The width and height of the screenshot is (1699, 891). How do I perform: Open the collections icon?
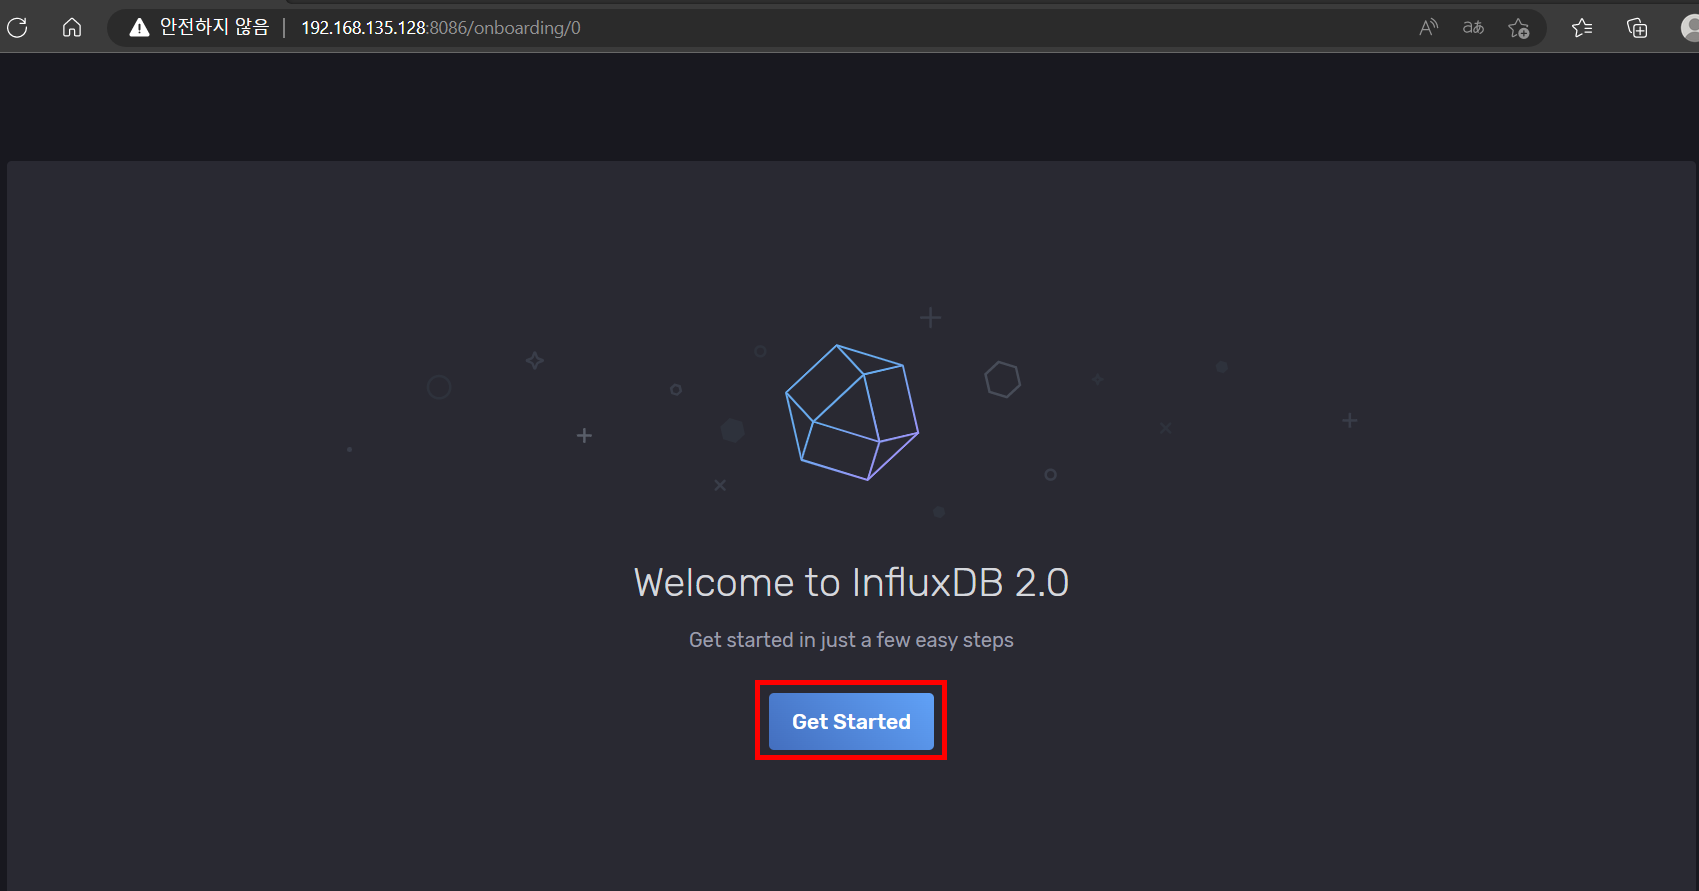pyautogui.click(x=1637, y=27)
